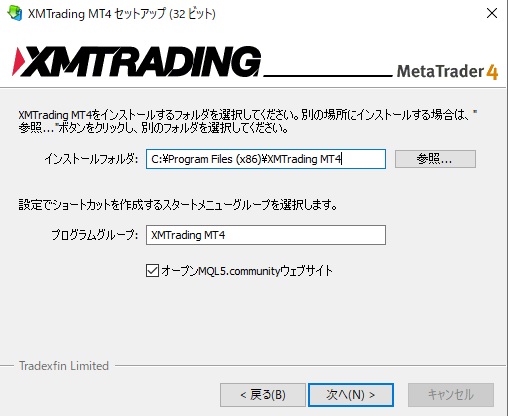Proceed with the 次へ(N) button

click(351, 395)
